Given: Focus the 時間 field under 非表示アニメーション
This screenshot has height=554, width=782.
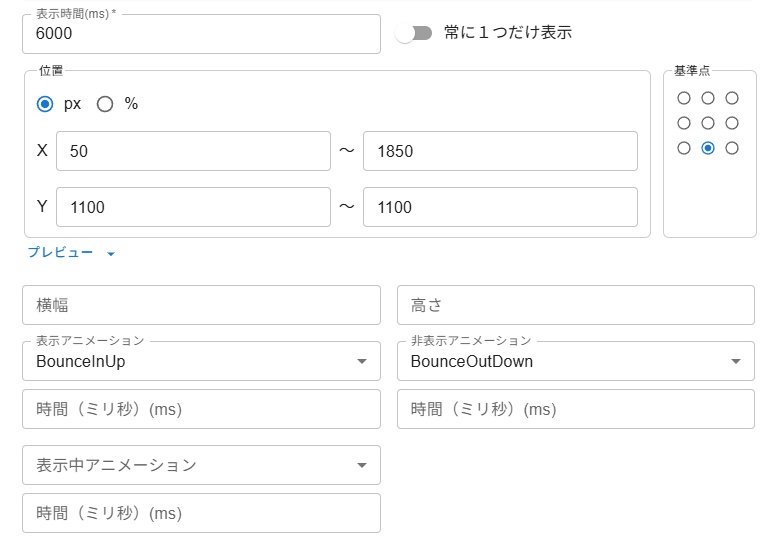Looking at the screenshot, I should tap(575, 409).
